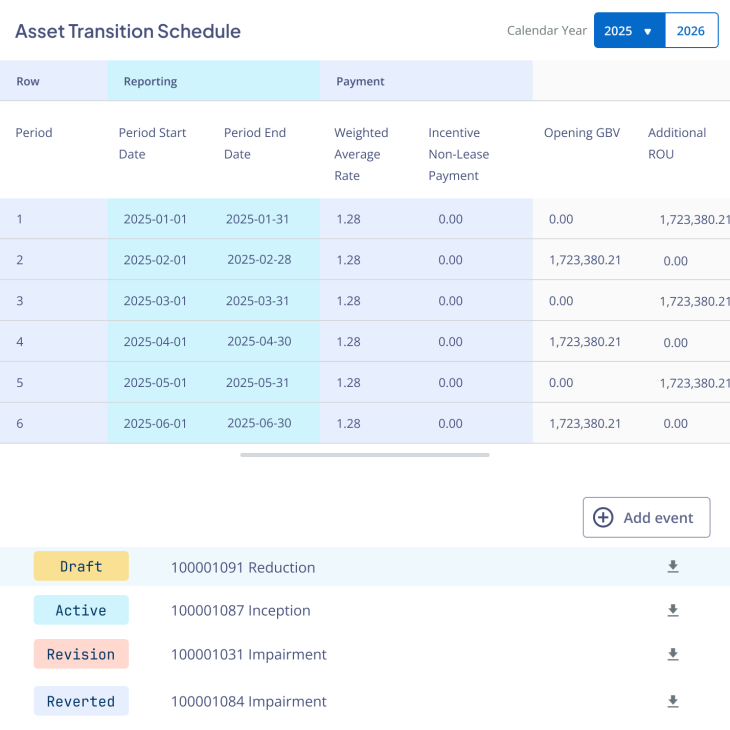Click Additional ROU value in period 5

695,383
